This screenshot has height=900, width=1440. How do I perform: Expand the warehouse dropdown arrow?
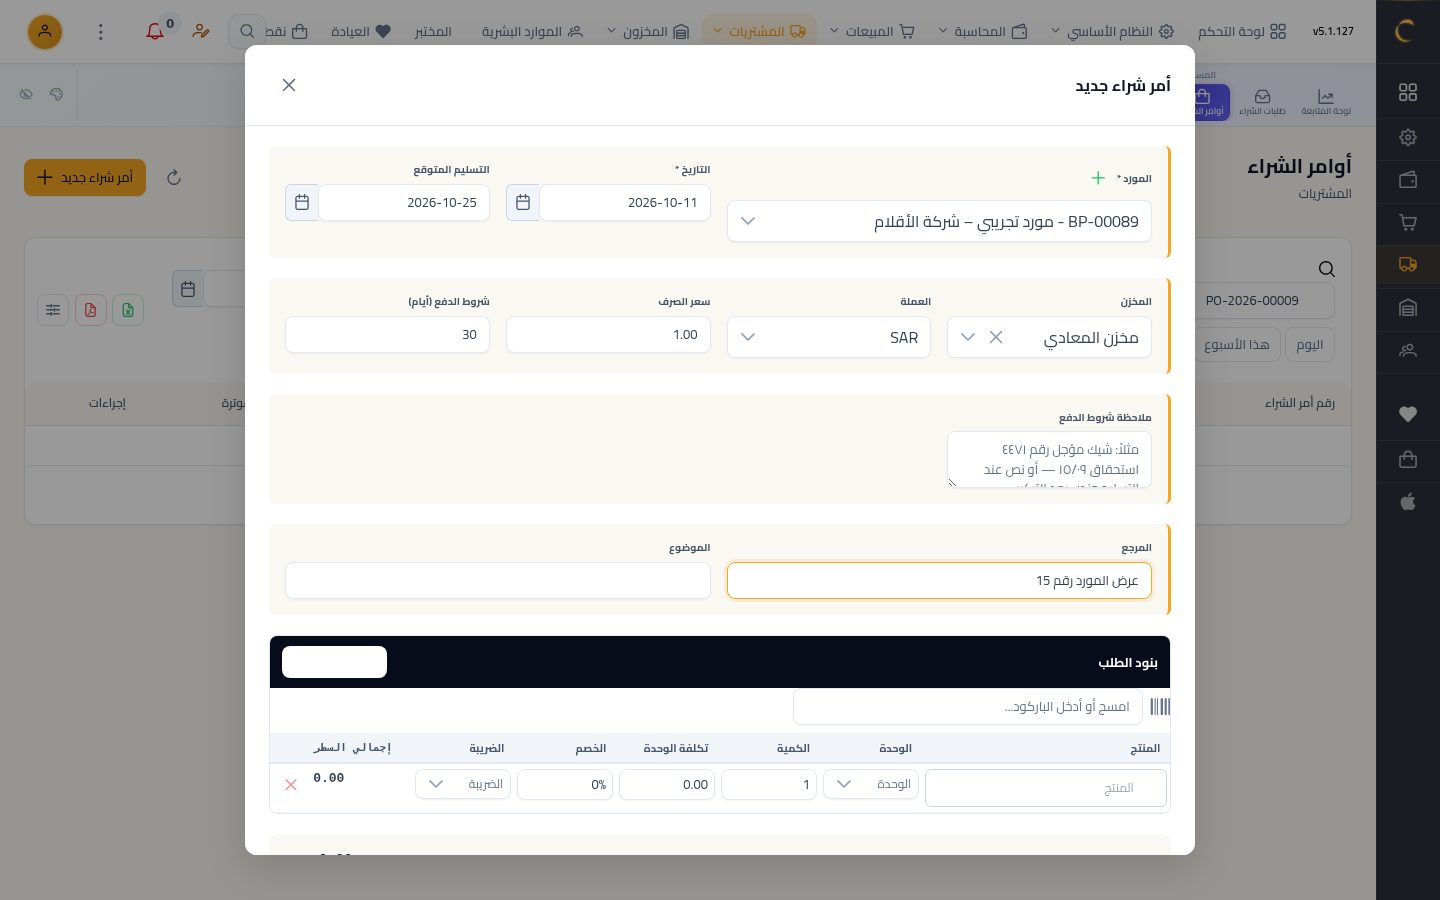coord(968,337)
